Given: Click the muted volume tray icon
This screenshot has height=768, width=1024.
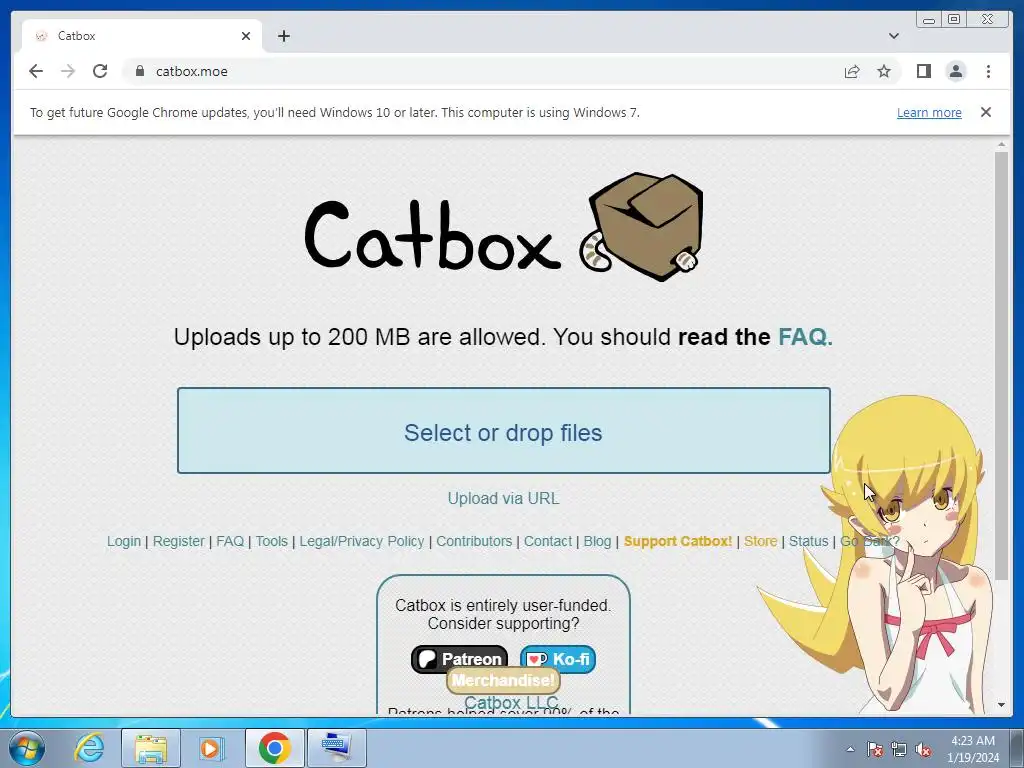Looking at the screenshot, I should 923,749.
